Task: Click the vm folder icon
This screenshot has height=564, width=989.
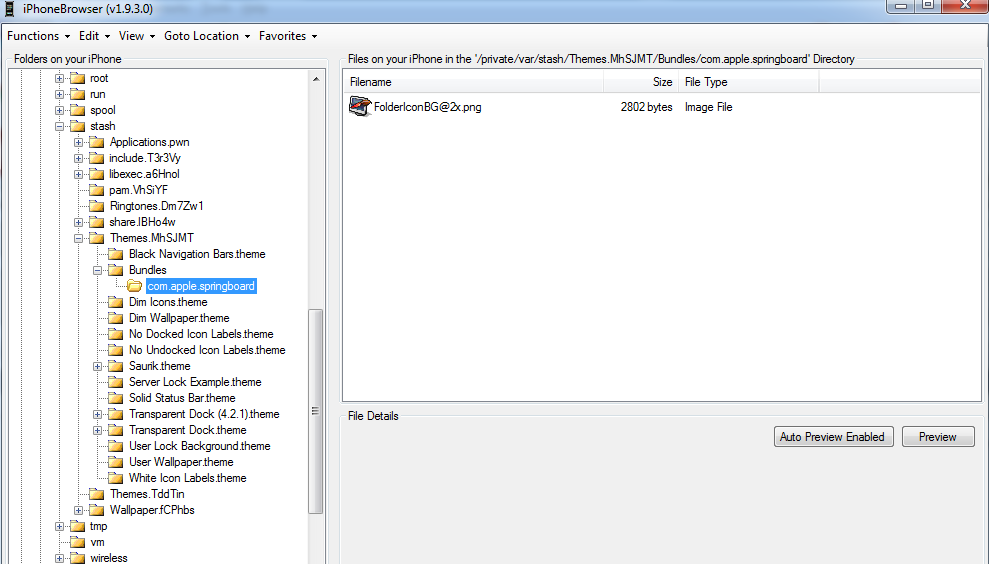Action: pos(78,543)
